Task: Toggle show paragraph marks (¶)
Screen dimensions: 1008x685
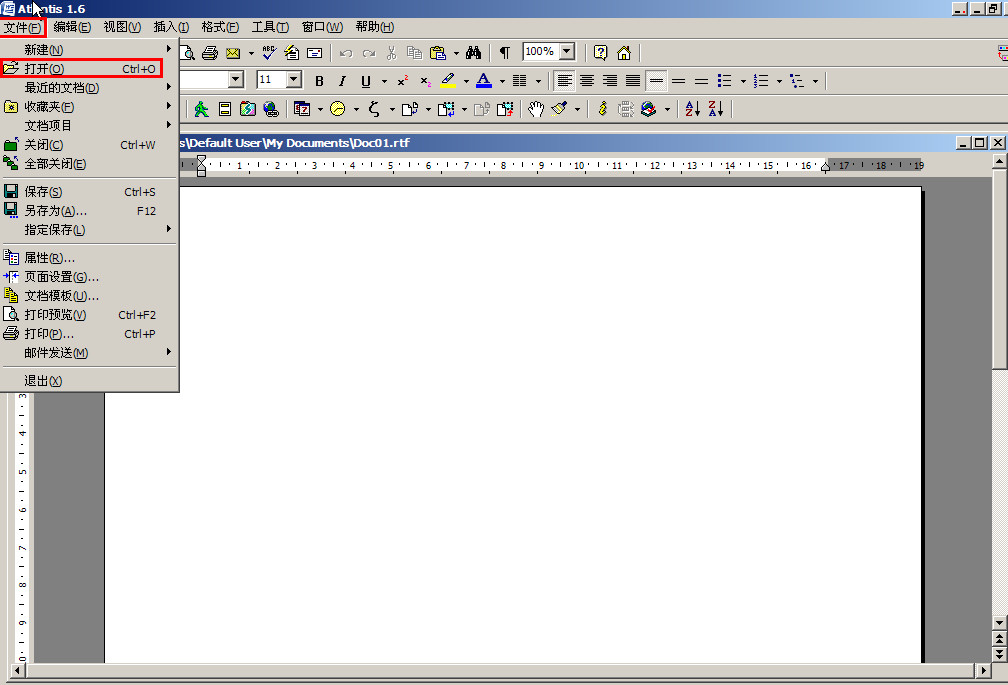Action: [x=505, y=53]
